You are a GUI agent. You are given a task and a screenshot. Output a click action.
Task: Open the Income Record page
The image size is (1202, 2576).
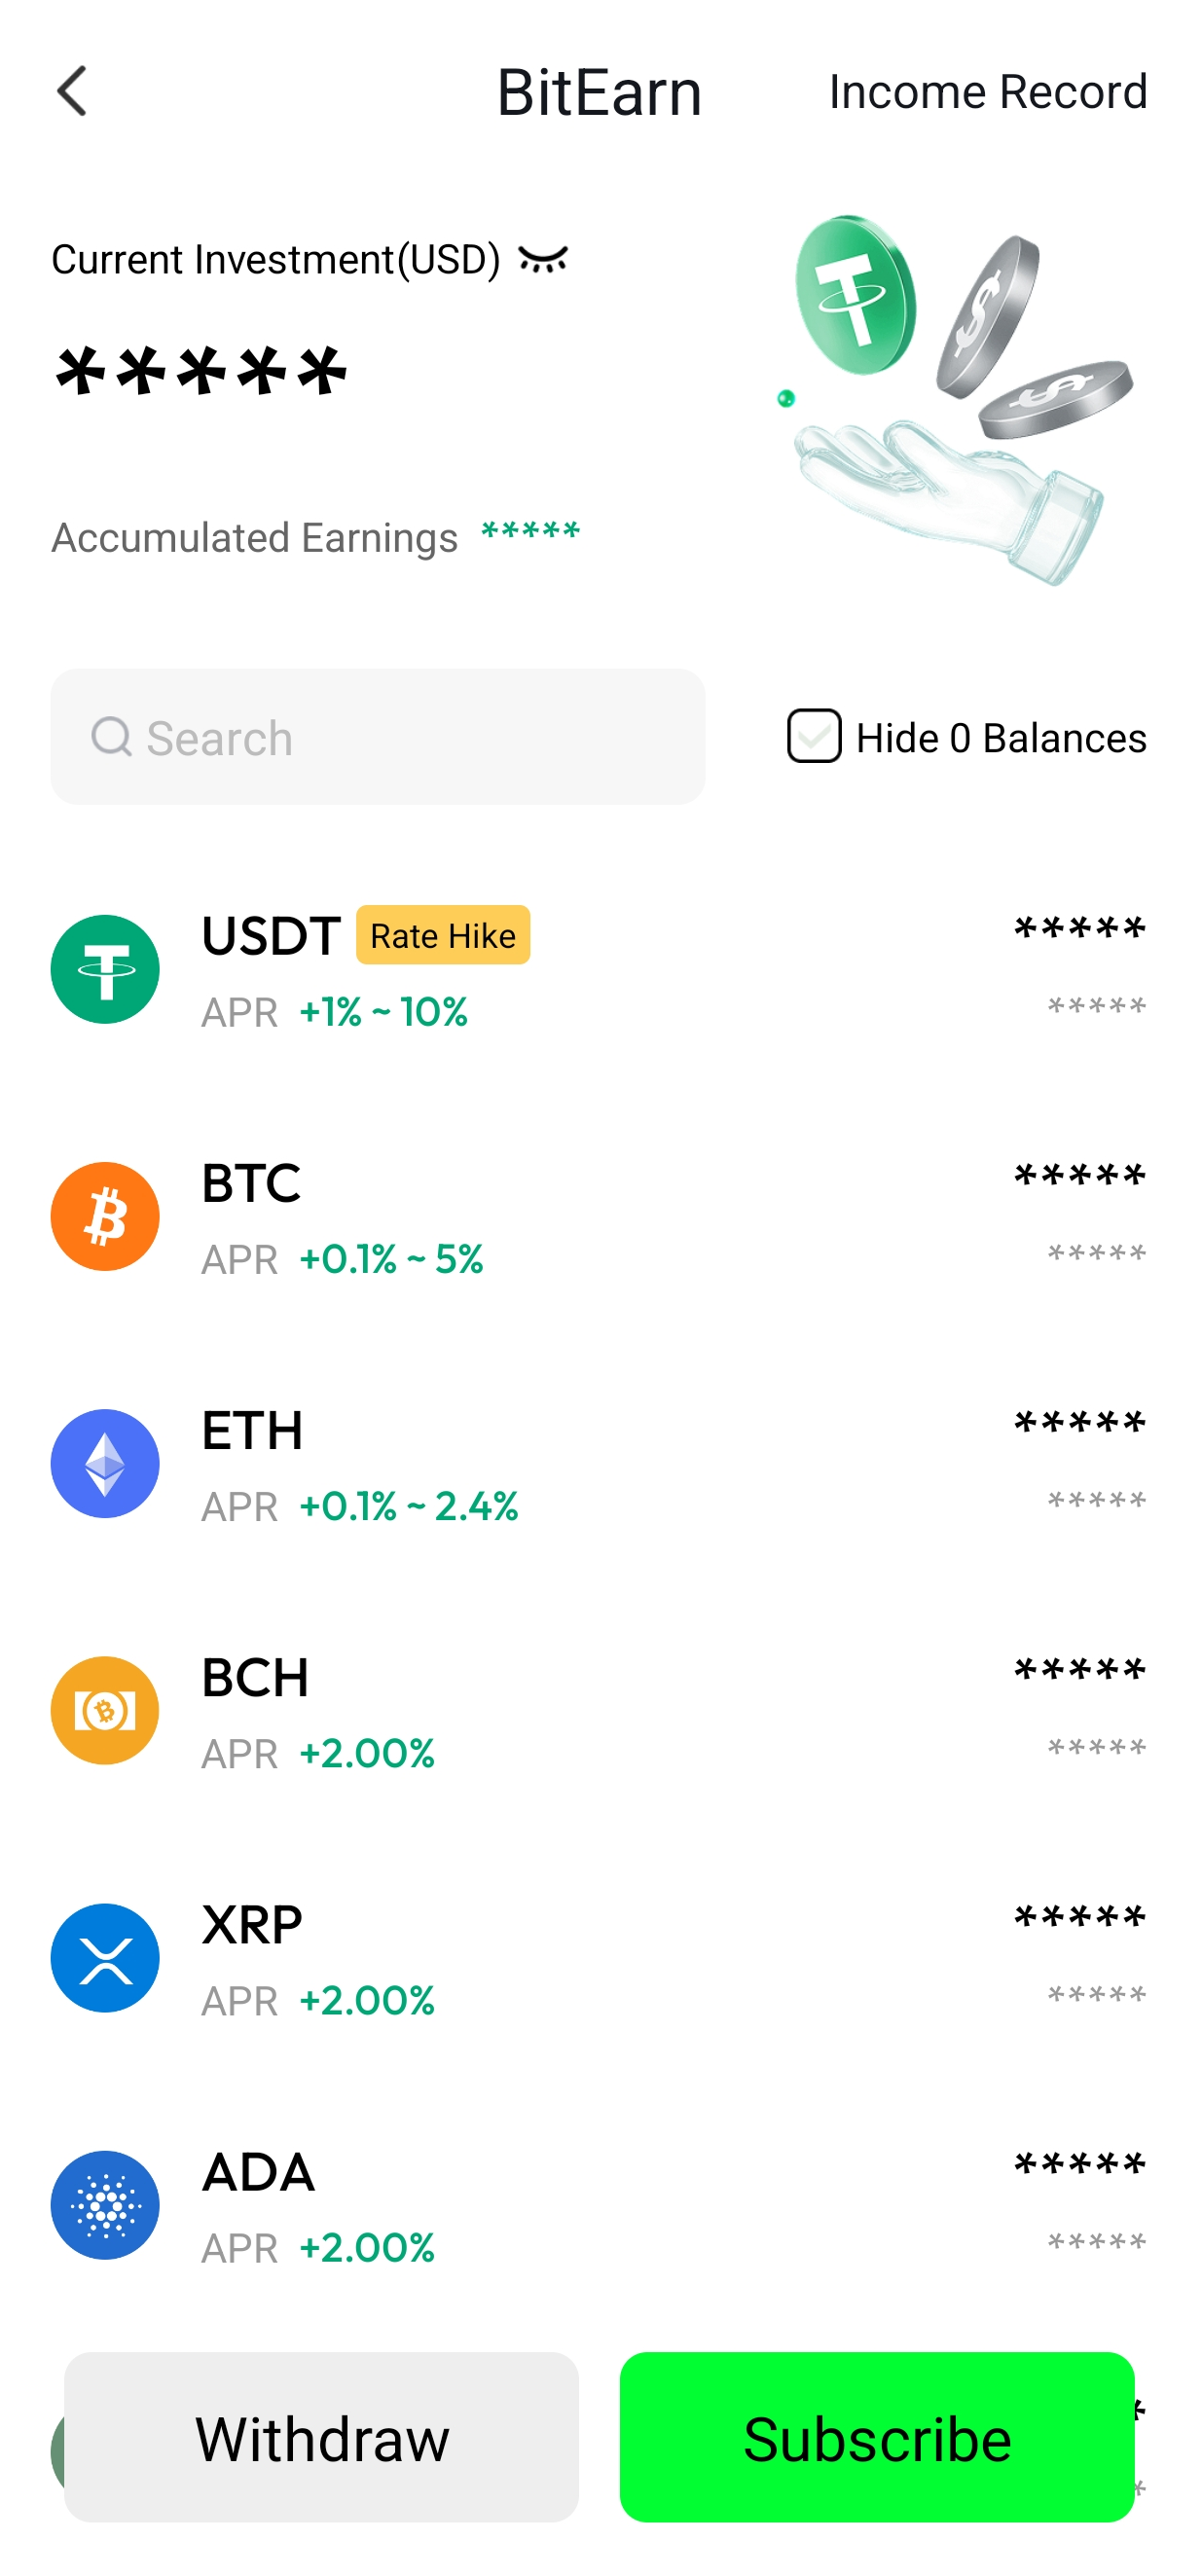[x=987, y=92]
